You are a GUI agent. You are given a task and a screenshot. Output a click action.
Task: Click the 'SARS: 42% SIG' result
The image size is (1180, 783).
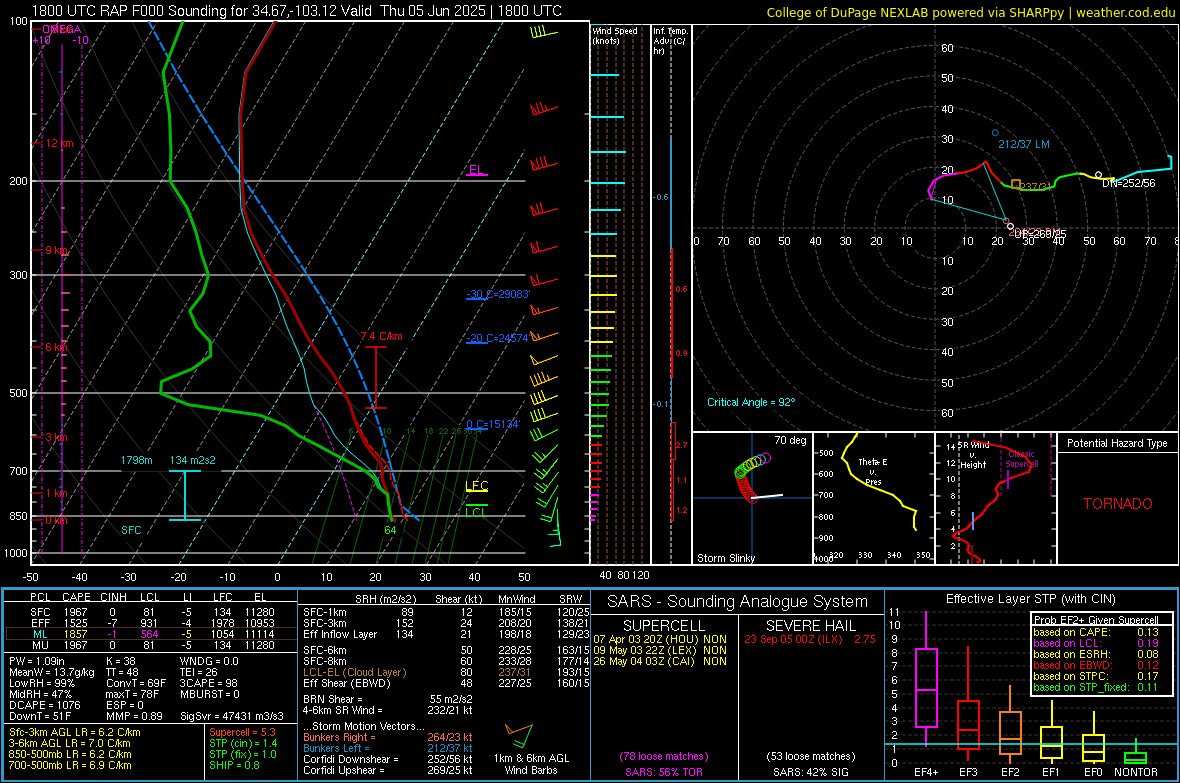[x=810, y=772]
